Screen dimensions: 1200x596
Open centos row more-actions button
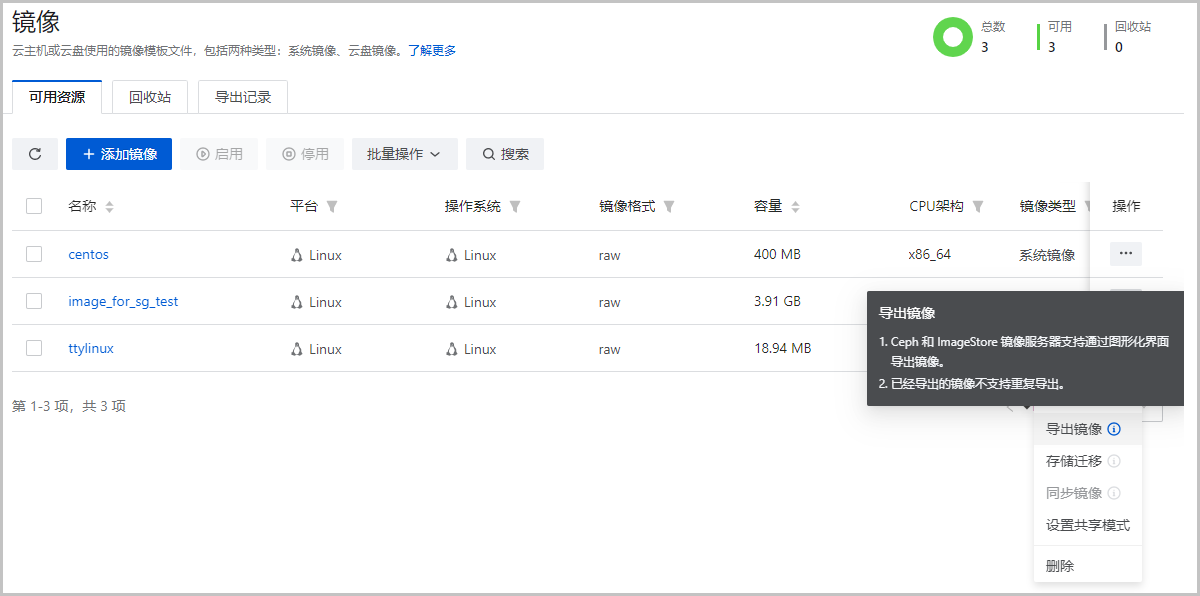(x=1126, y=254)
